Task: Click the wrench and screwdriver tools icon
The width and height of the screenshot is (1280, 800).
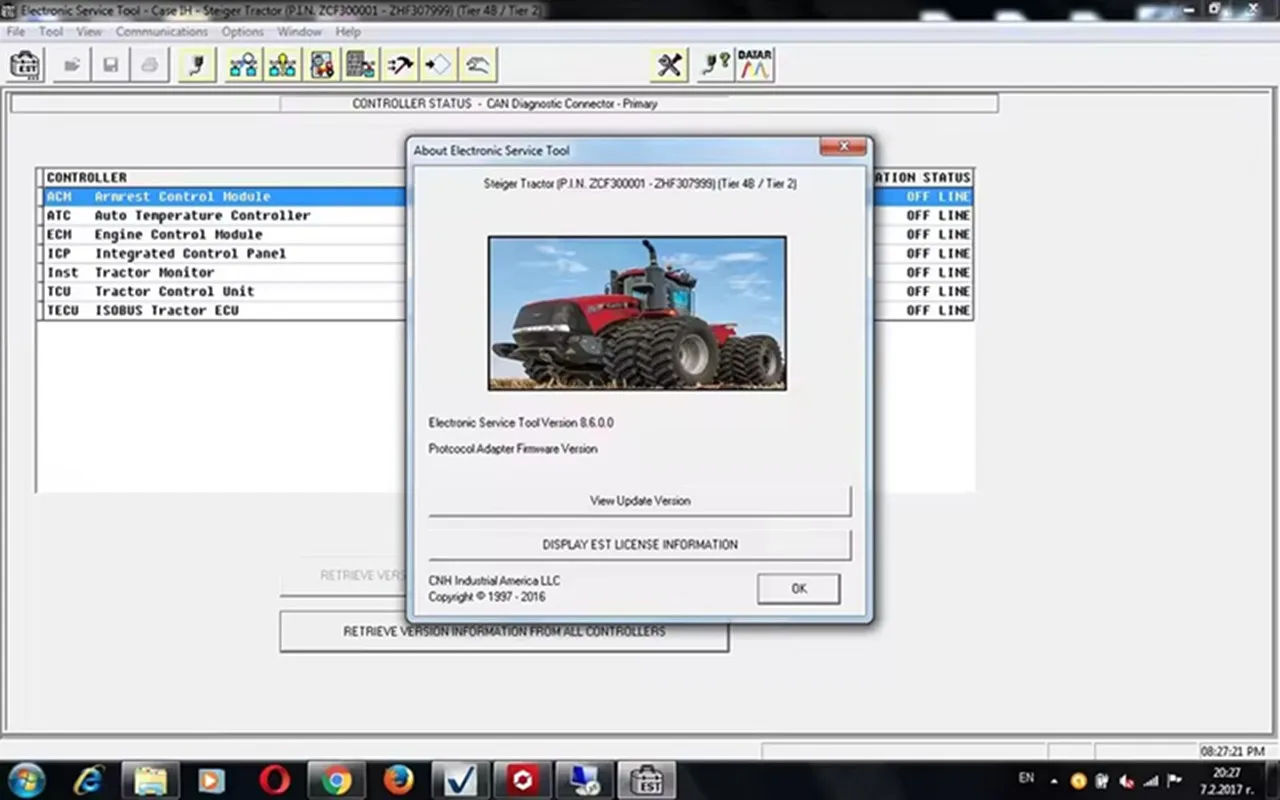Action: point(669,66)
